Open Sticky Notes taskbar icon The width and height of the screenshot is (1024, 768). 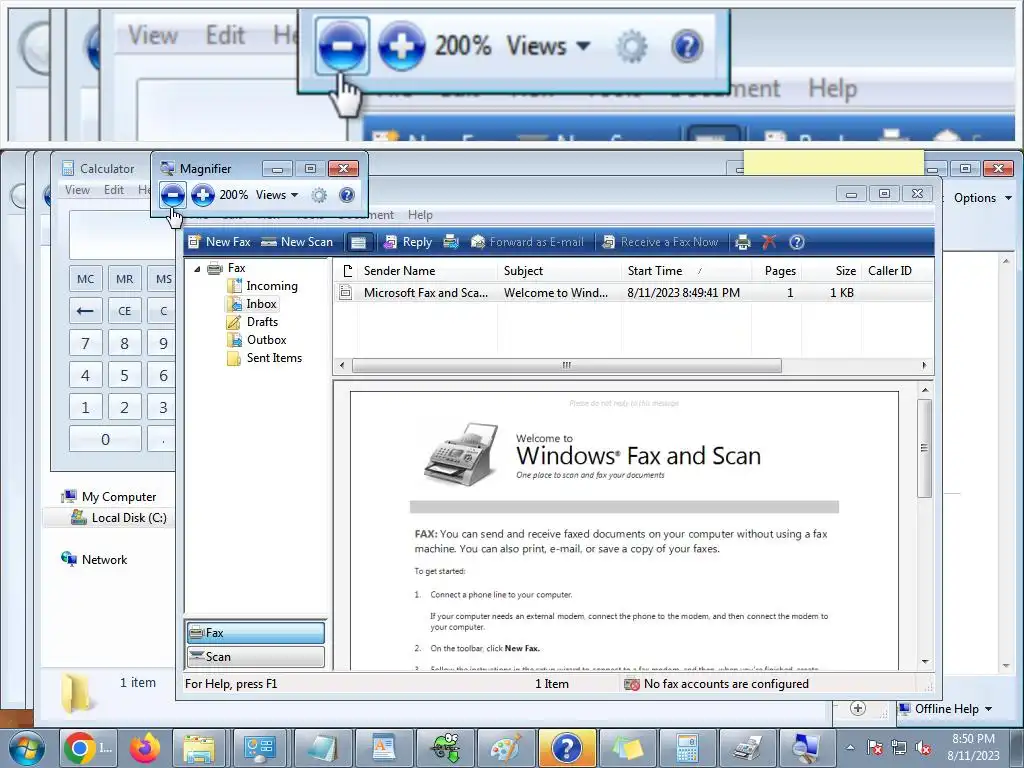pos(628,748)
